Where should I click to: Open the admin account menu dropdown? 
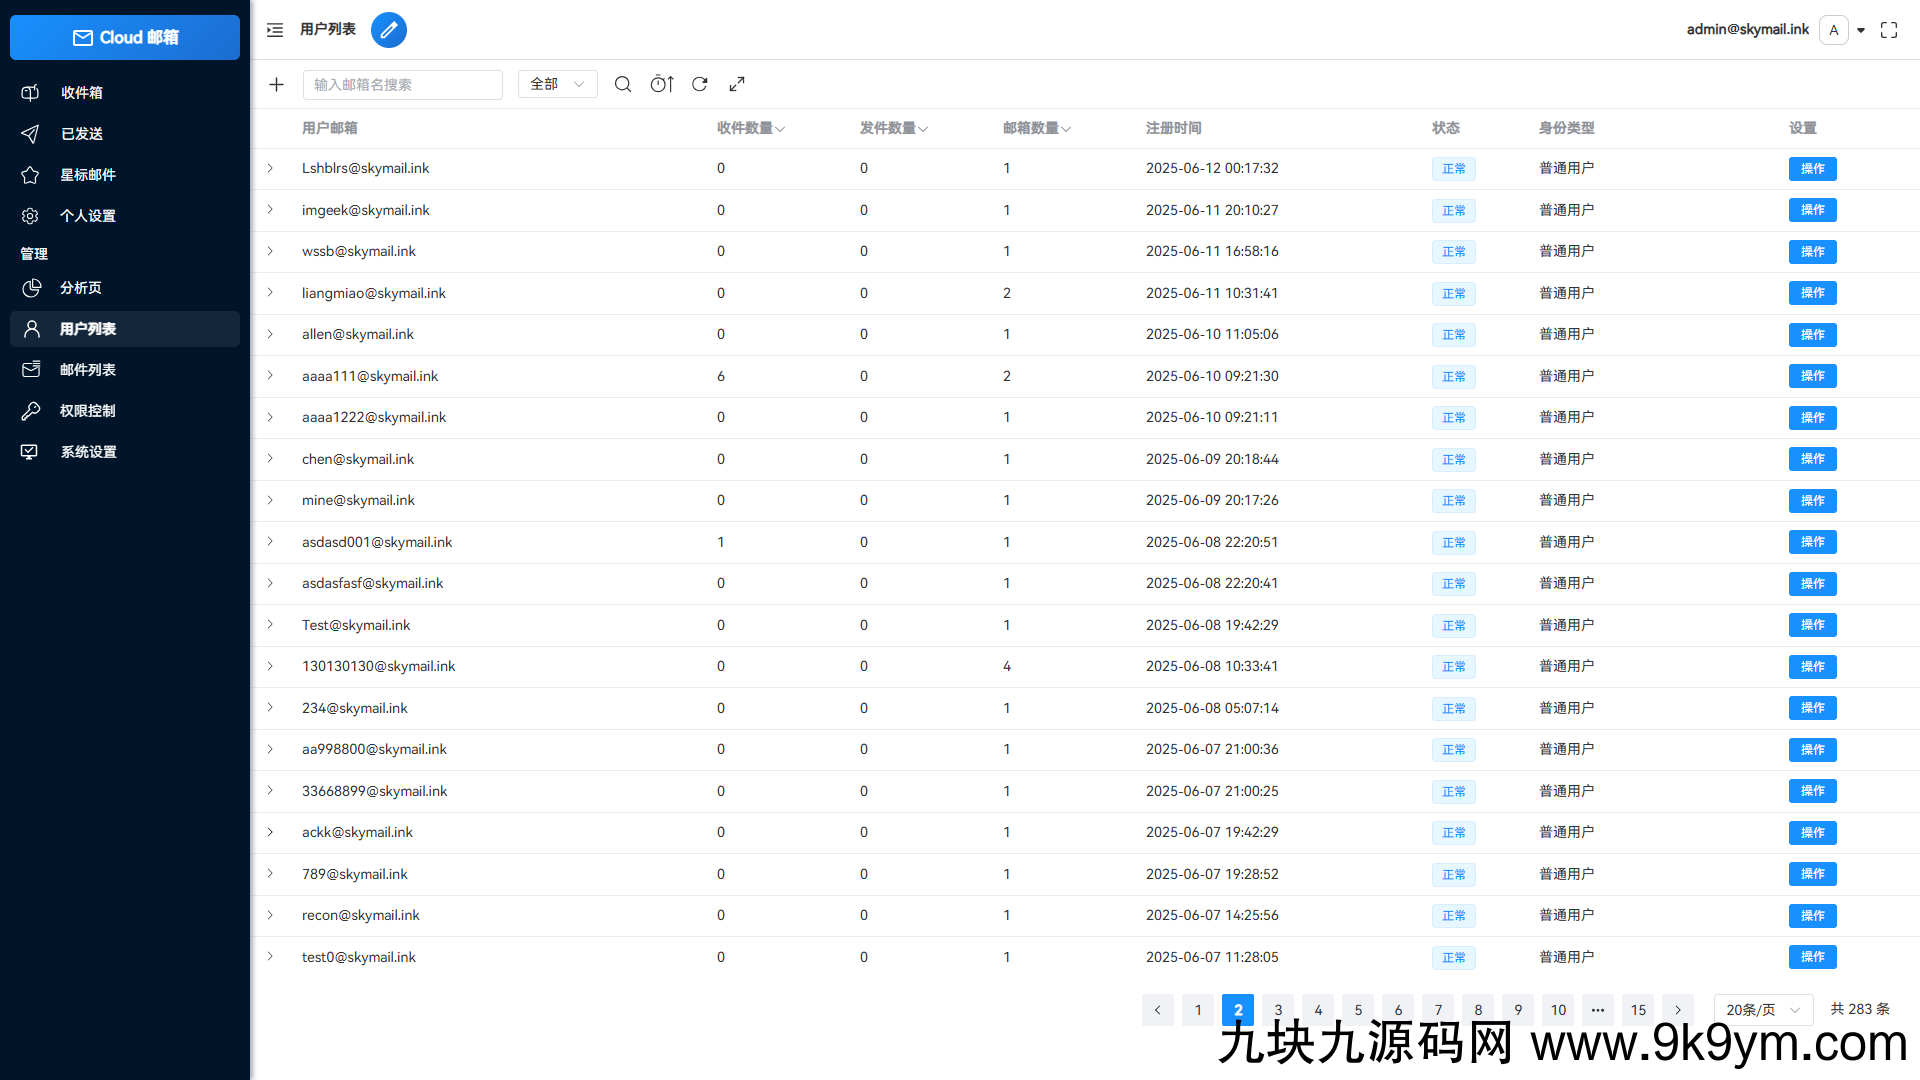click(1860, 30)
